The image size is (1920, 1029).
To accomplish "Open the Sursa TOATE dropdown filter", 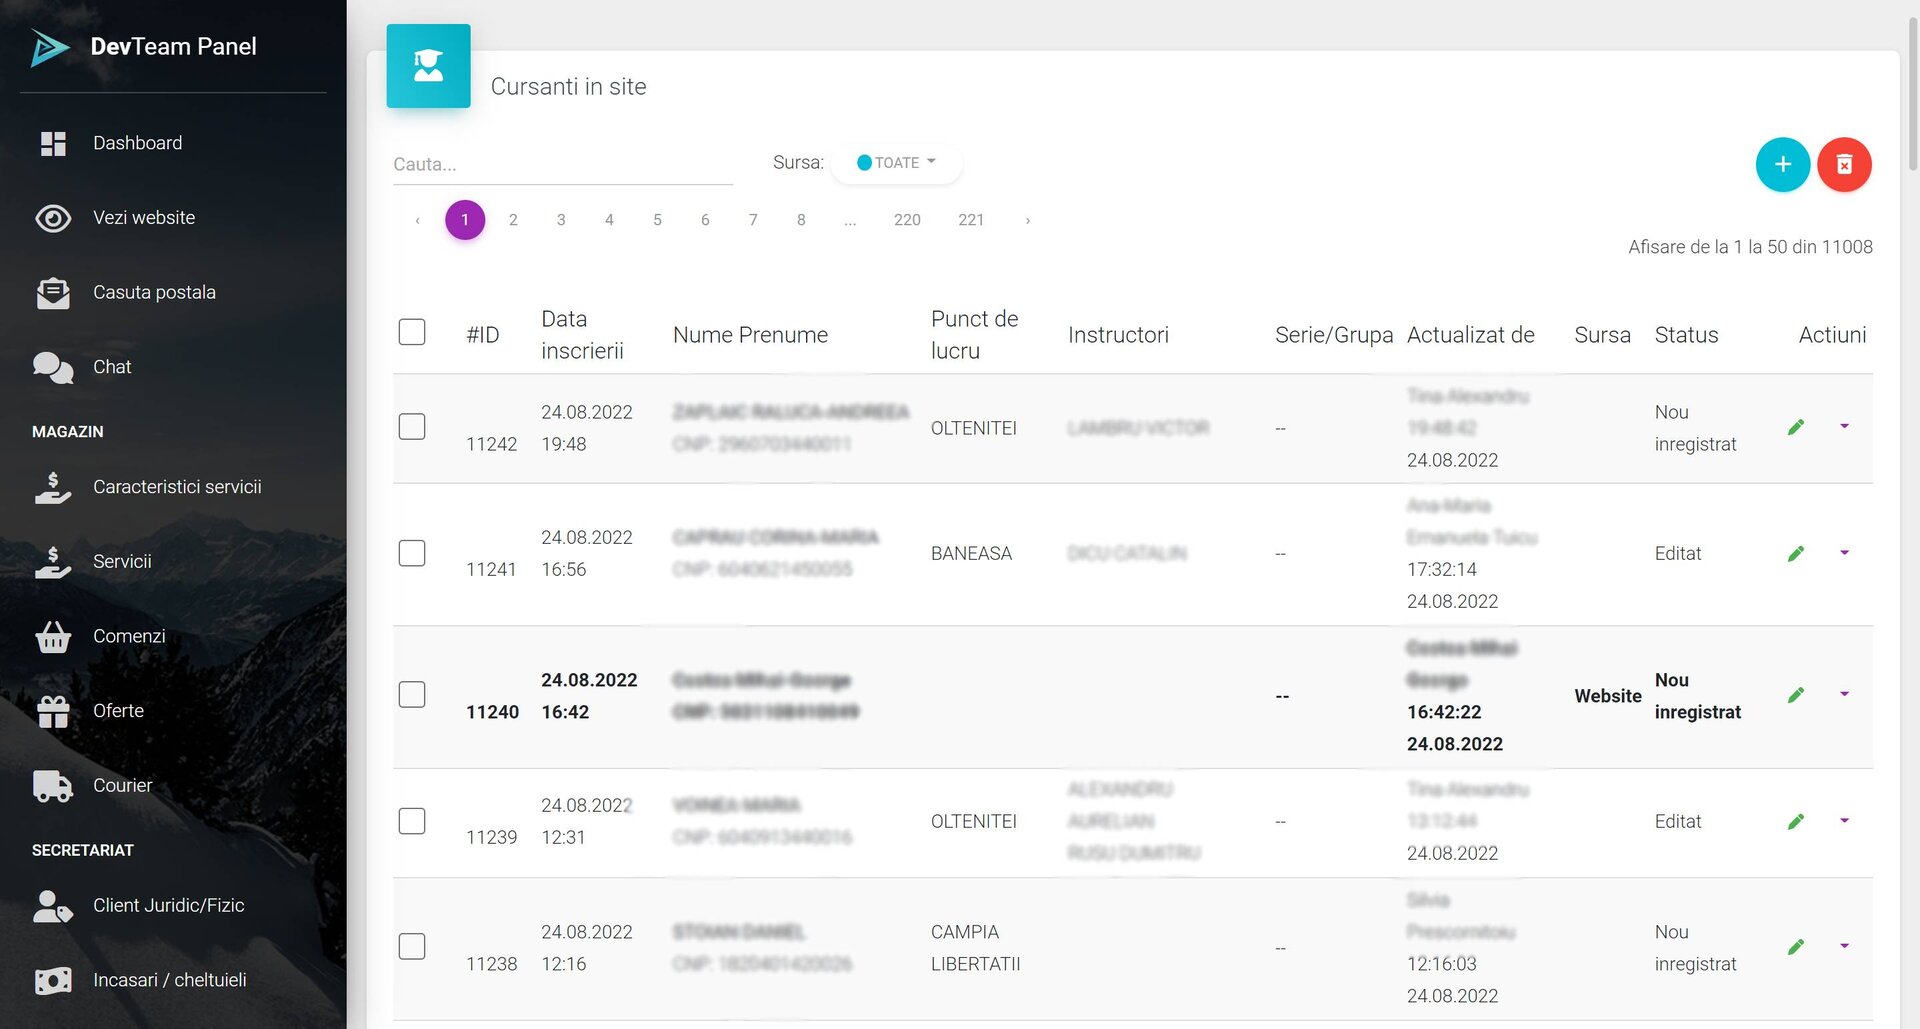I will 896,163.
